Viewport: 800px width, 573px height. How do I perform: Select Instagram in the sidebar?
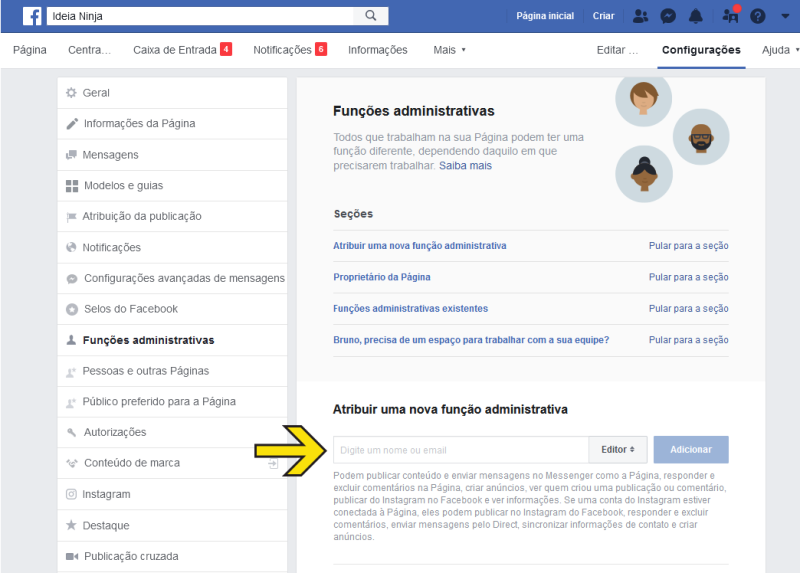106,494
